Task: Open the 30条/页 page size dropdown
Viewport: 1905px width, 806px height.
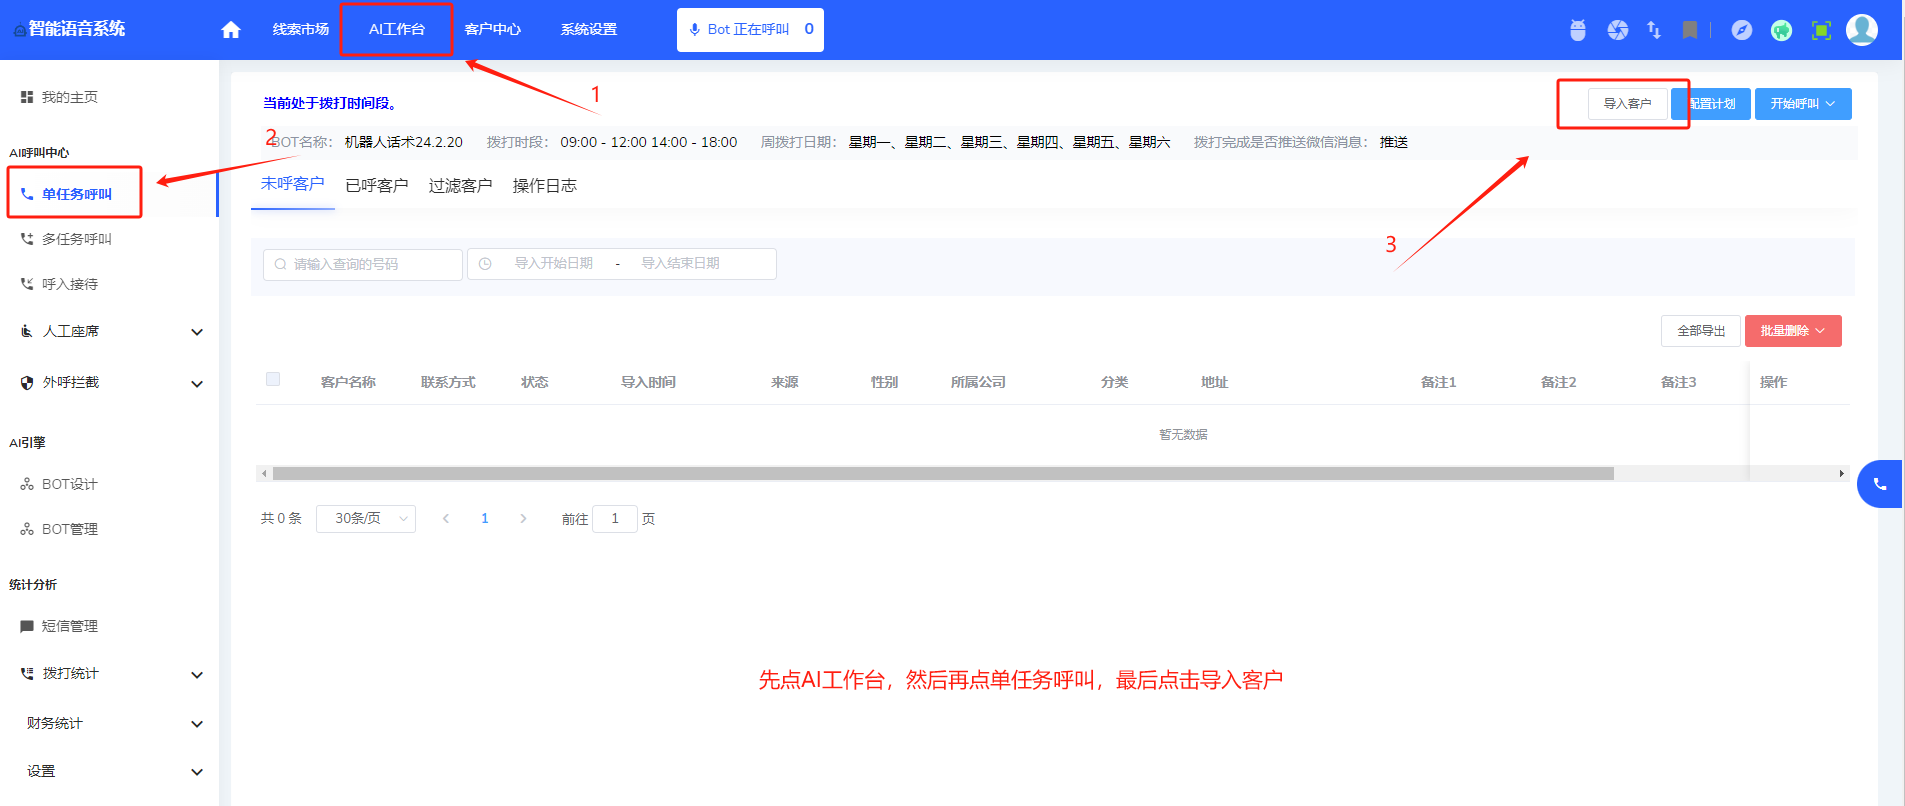Action: [366, 519]
